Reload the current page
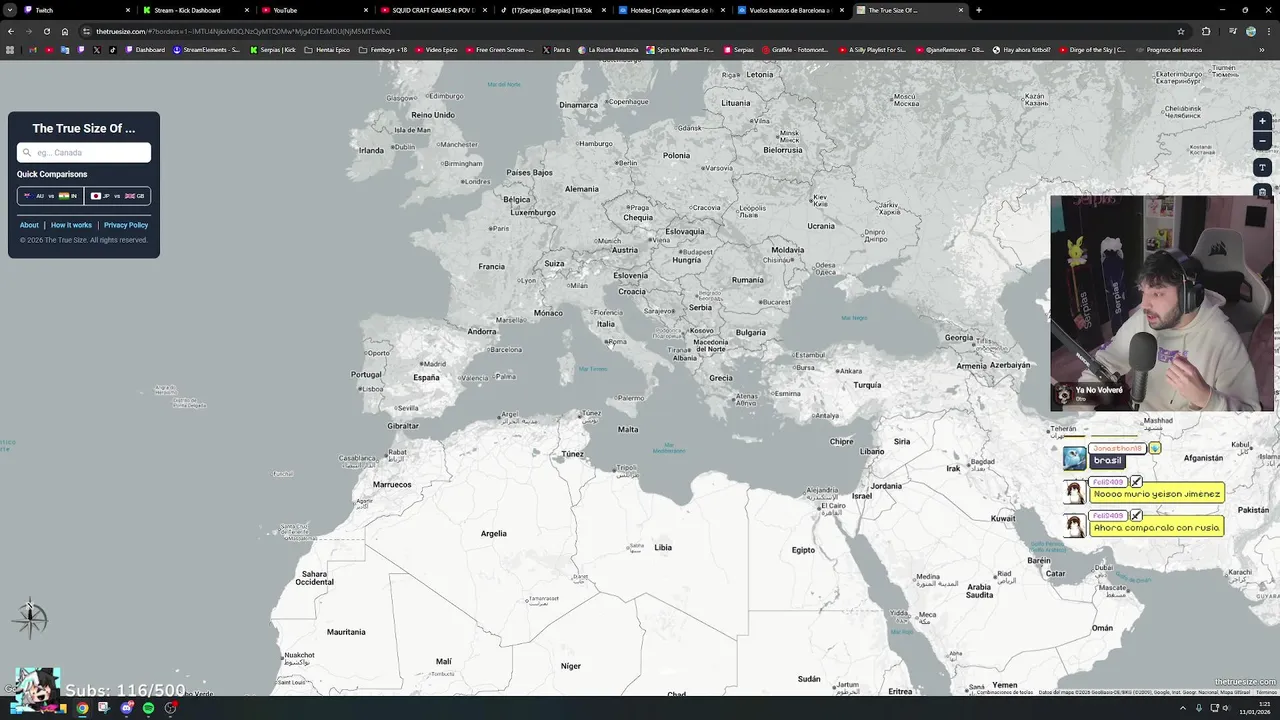Screen dimensions: 1280x720 (x=47, y=31)
